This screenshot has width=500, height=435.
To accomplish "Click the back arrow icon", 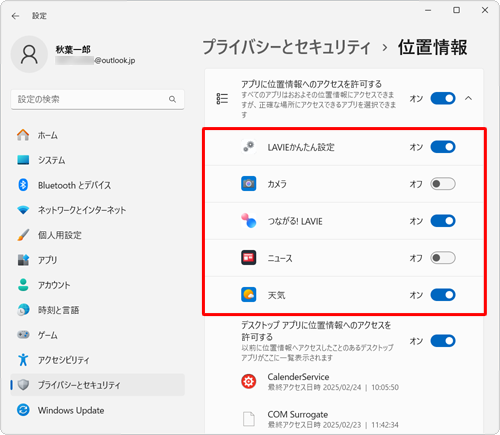I will [15, 16].
